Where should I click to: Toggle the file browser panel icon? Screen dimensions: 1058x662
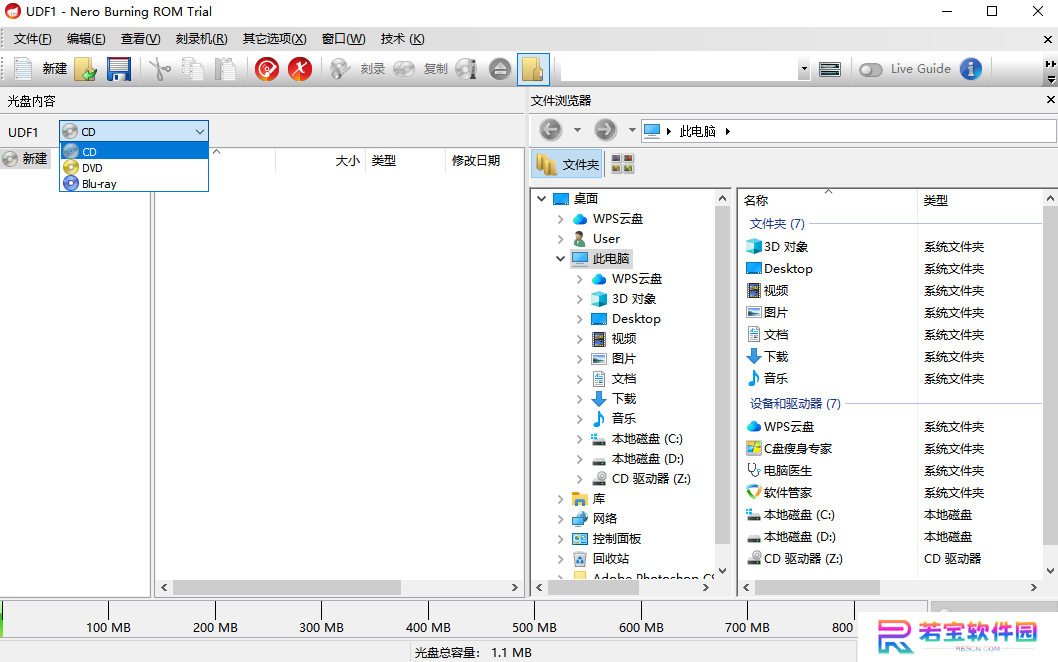(x=533, y=69)
